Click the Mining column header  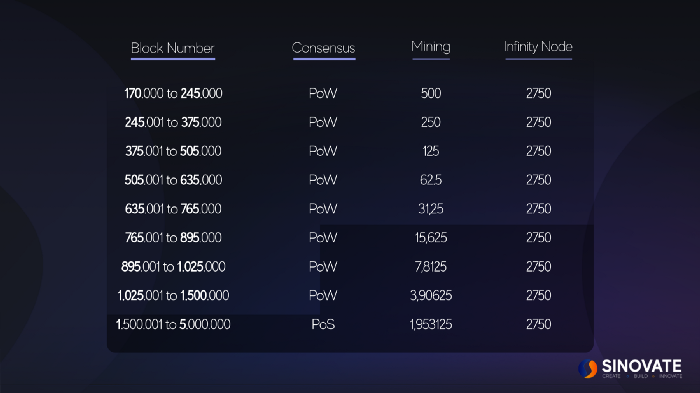point(431,47)
